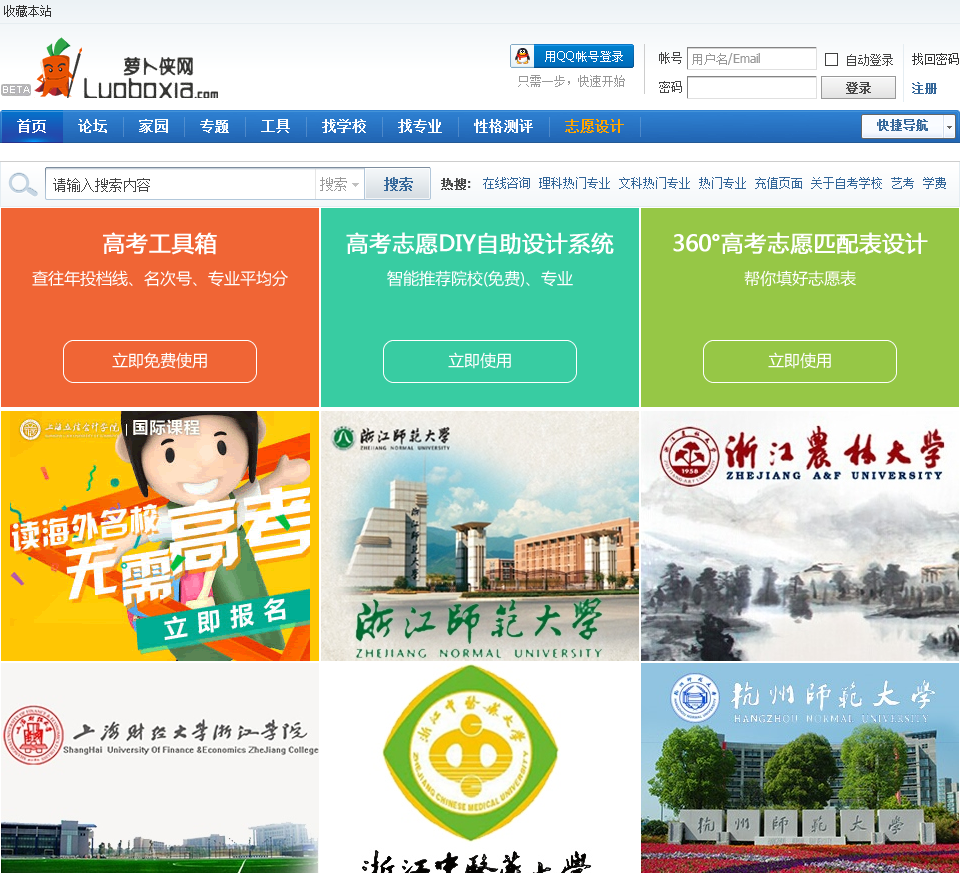Click the 用QQ帐号登录 button
The width and height of the screenshot is (960, 873).
click(x=572, y=56)
